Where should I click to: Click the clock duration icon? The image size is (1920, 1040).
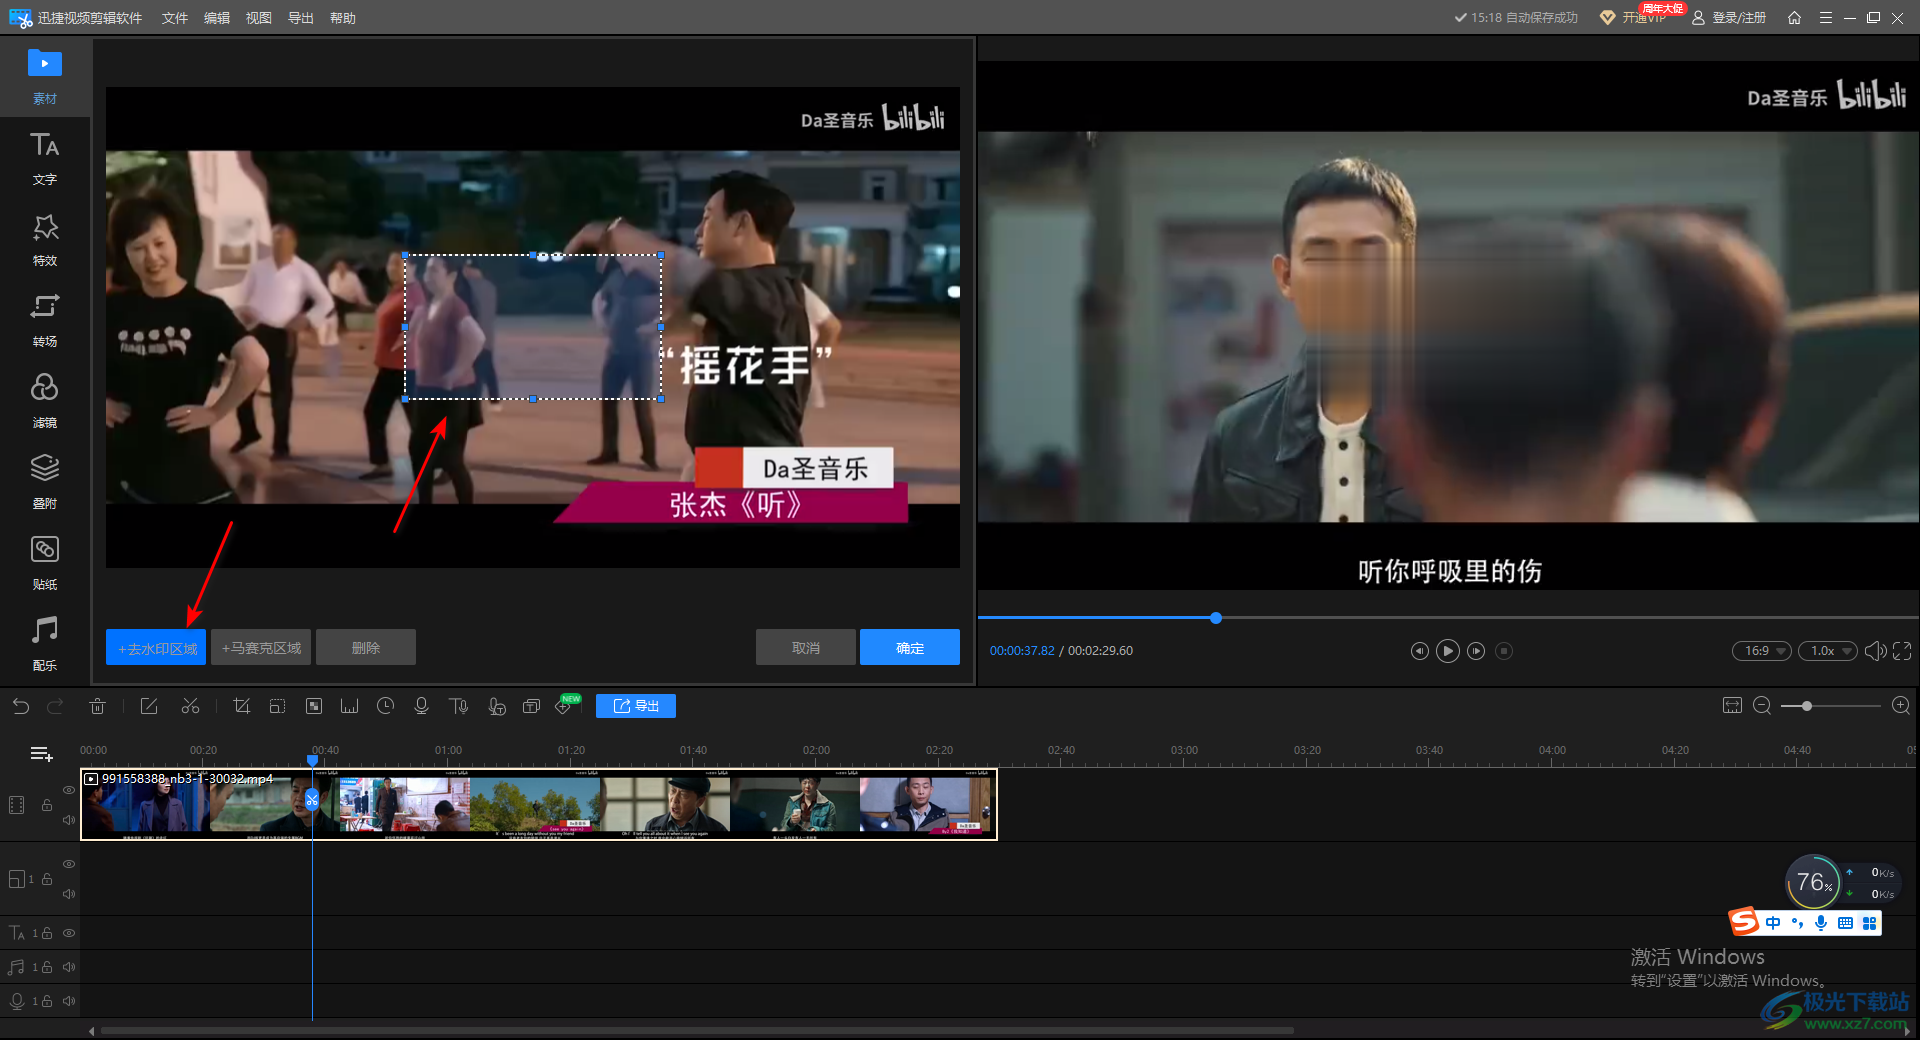tap(385, 706)
